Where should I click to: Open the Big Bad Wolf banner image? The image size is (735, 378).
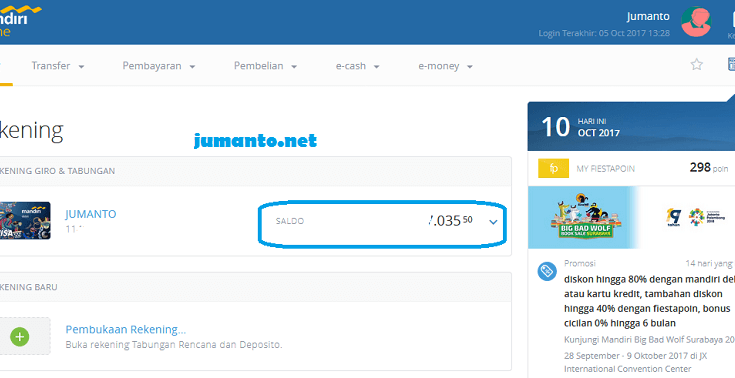click(x=586, y=217)
